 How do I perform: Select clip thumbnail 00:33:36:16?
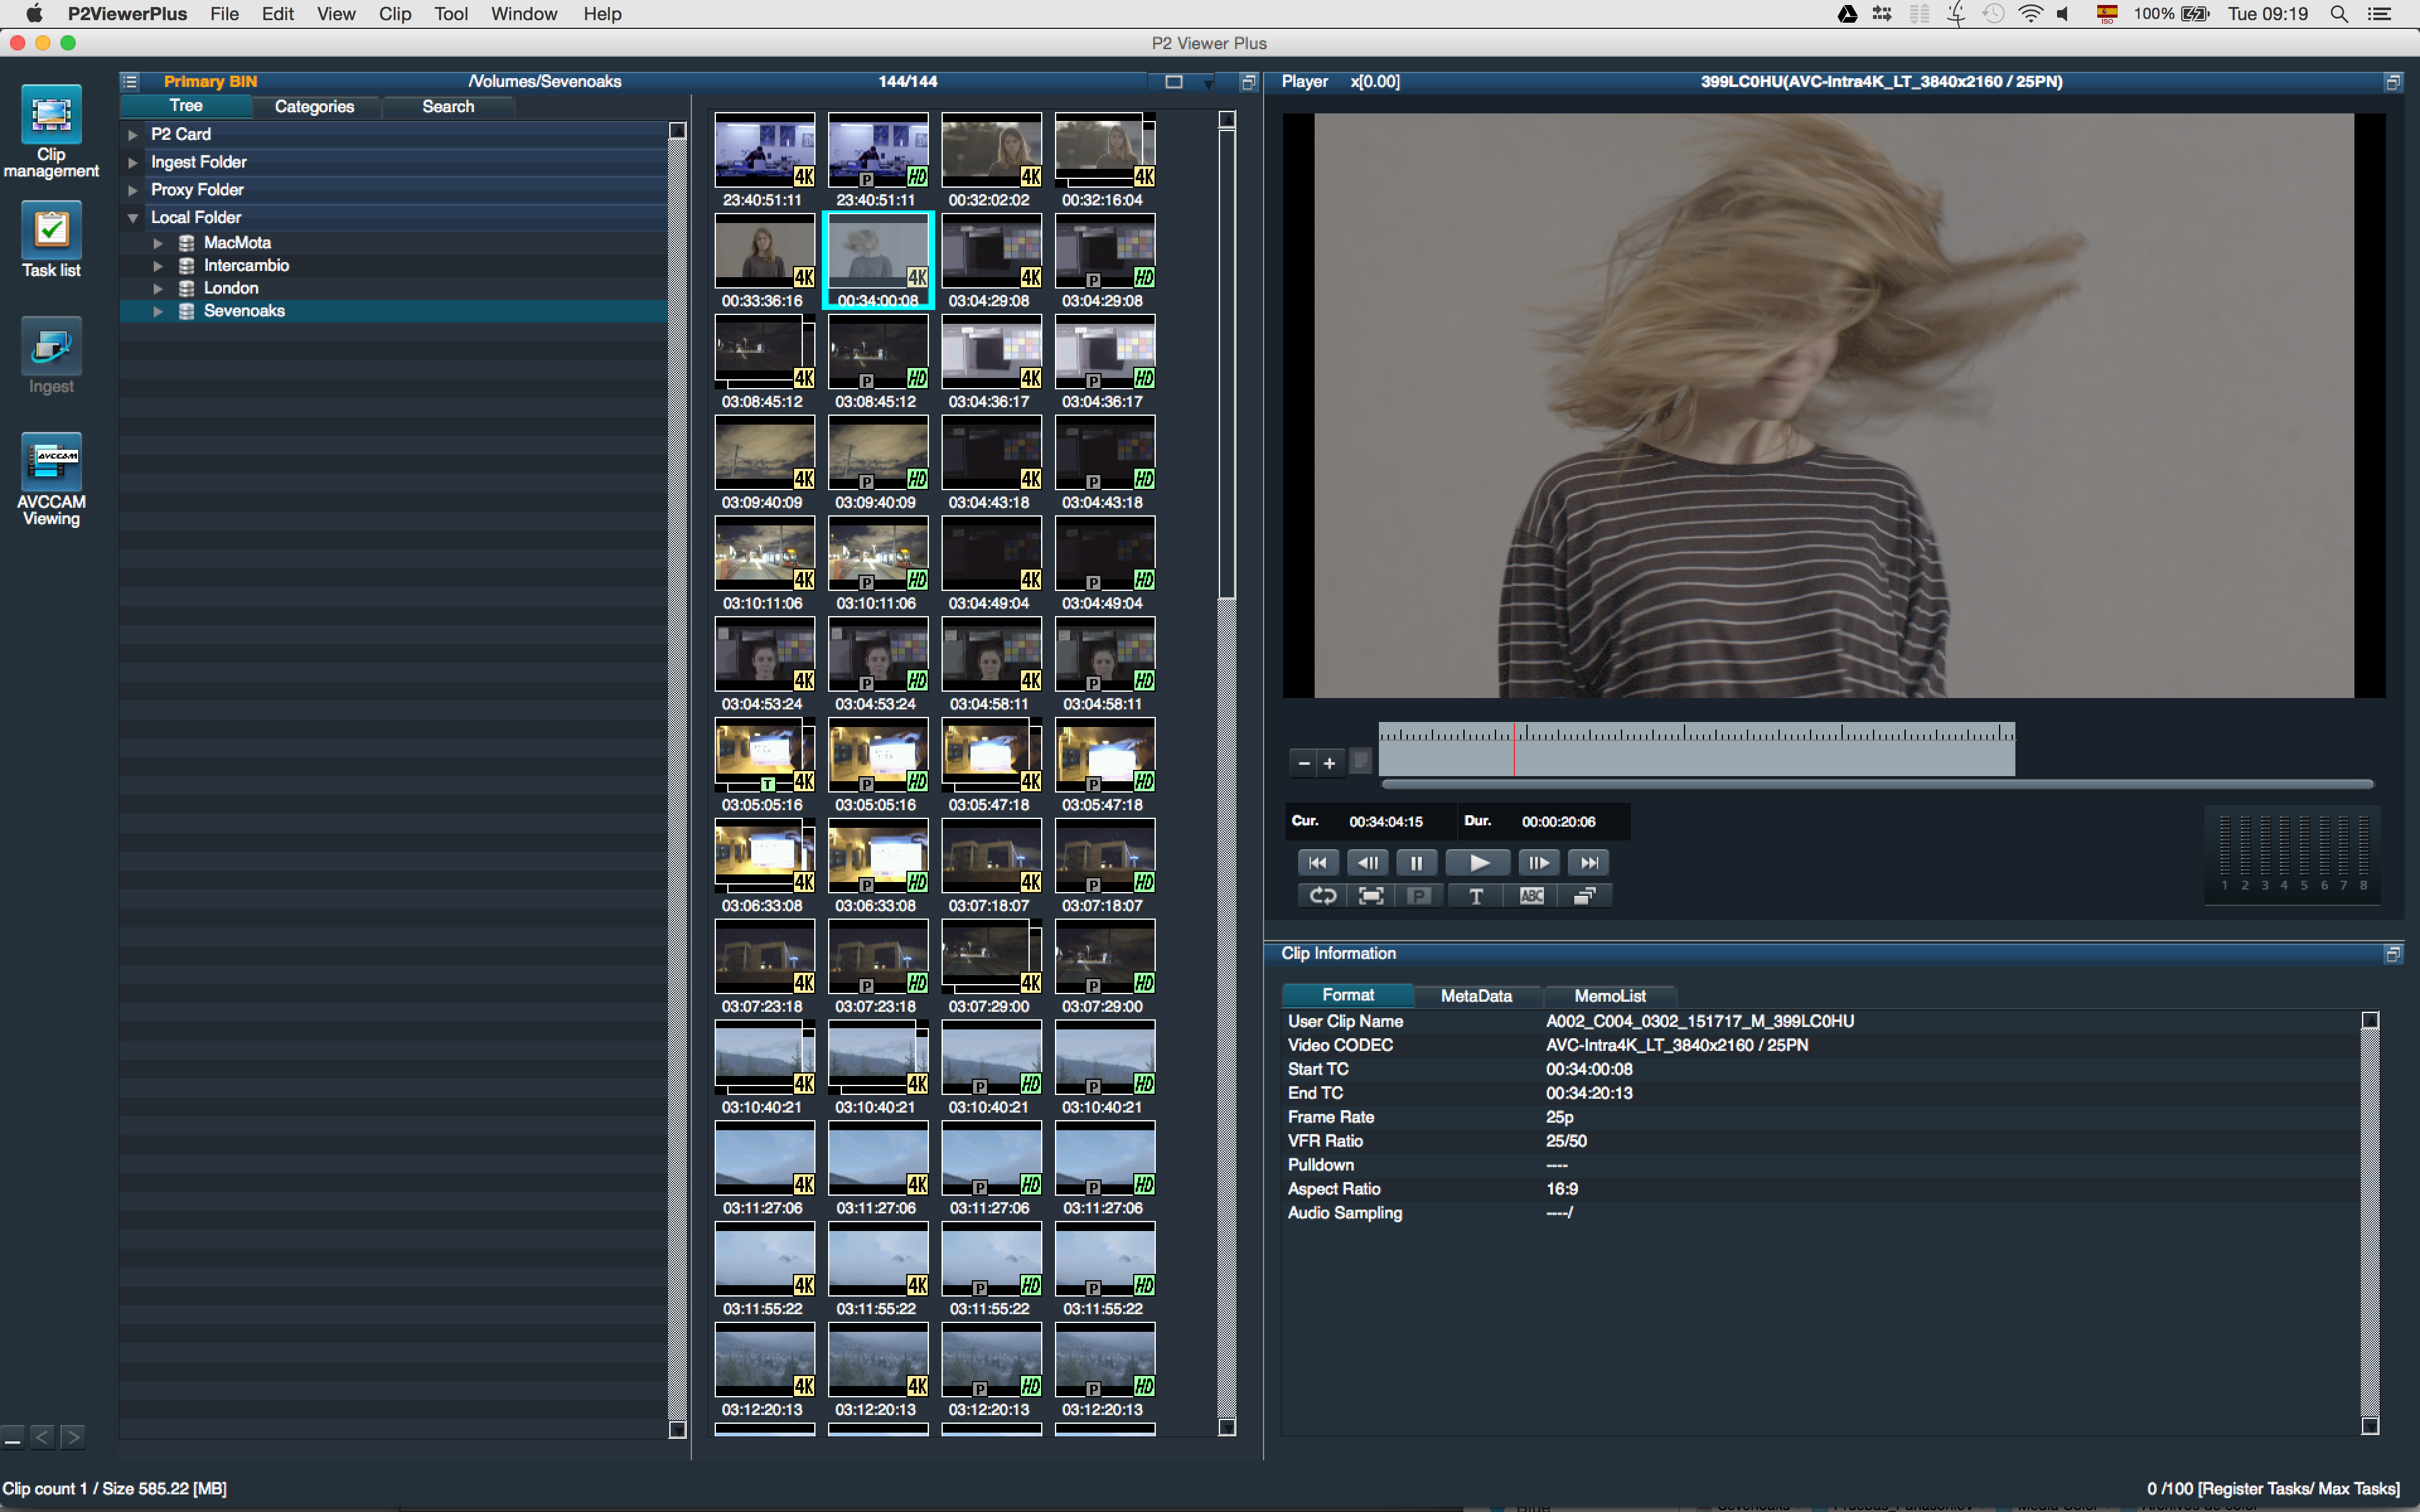764,252
